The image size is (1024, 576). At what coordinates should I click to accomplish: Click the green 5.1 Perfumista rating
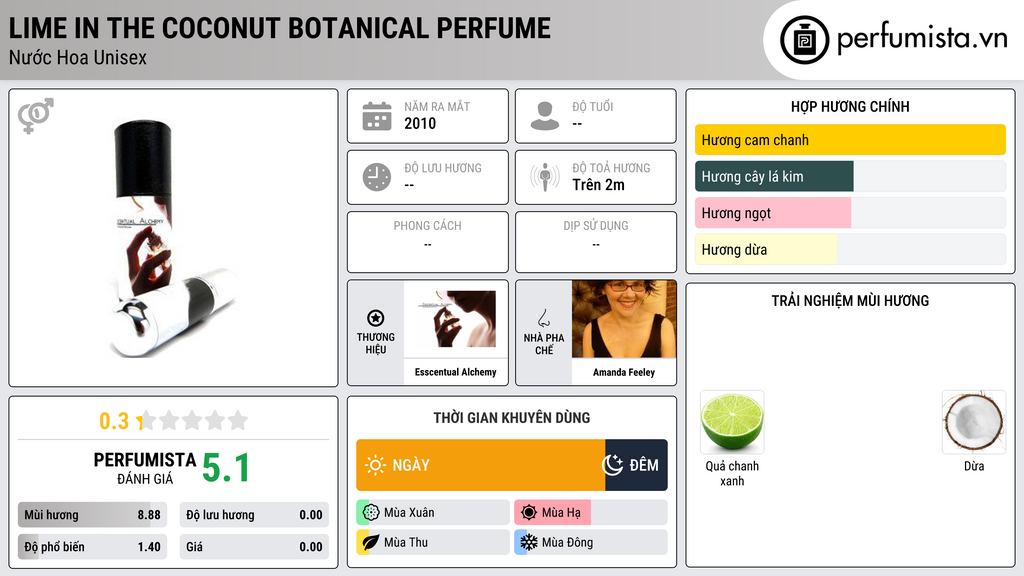(225, 468)
